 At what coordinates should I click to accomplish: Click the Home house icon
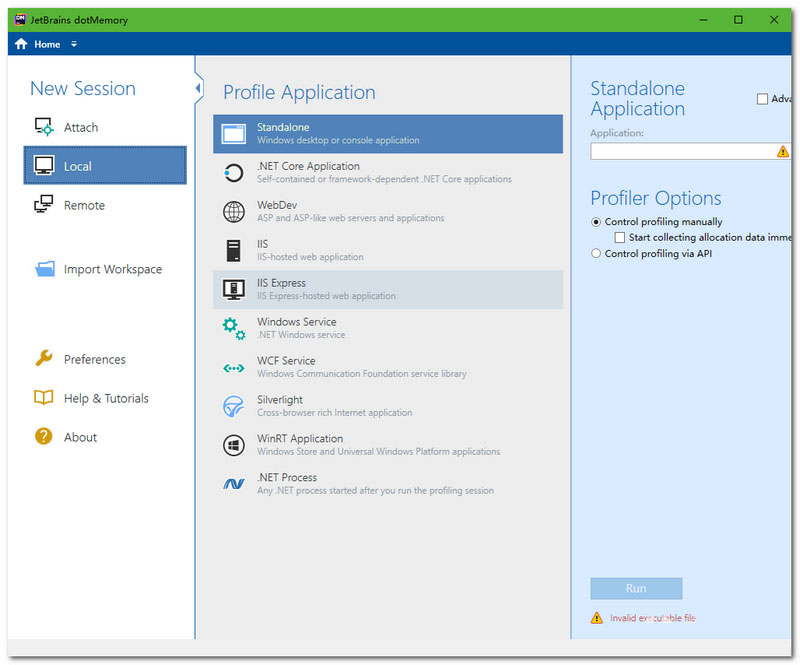(x=21, y=44)
